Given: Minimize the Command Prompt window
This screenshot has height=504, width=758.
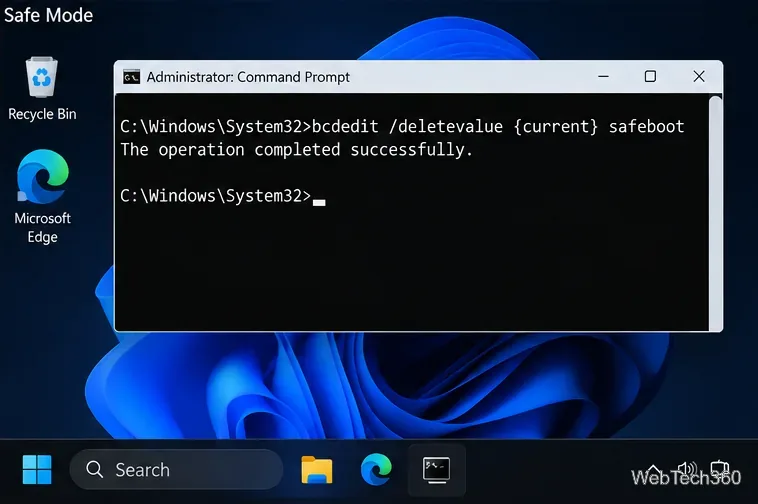Looking at the screenshot, I should click(603, 76).
